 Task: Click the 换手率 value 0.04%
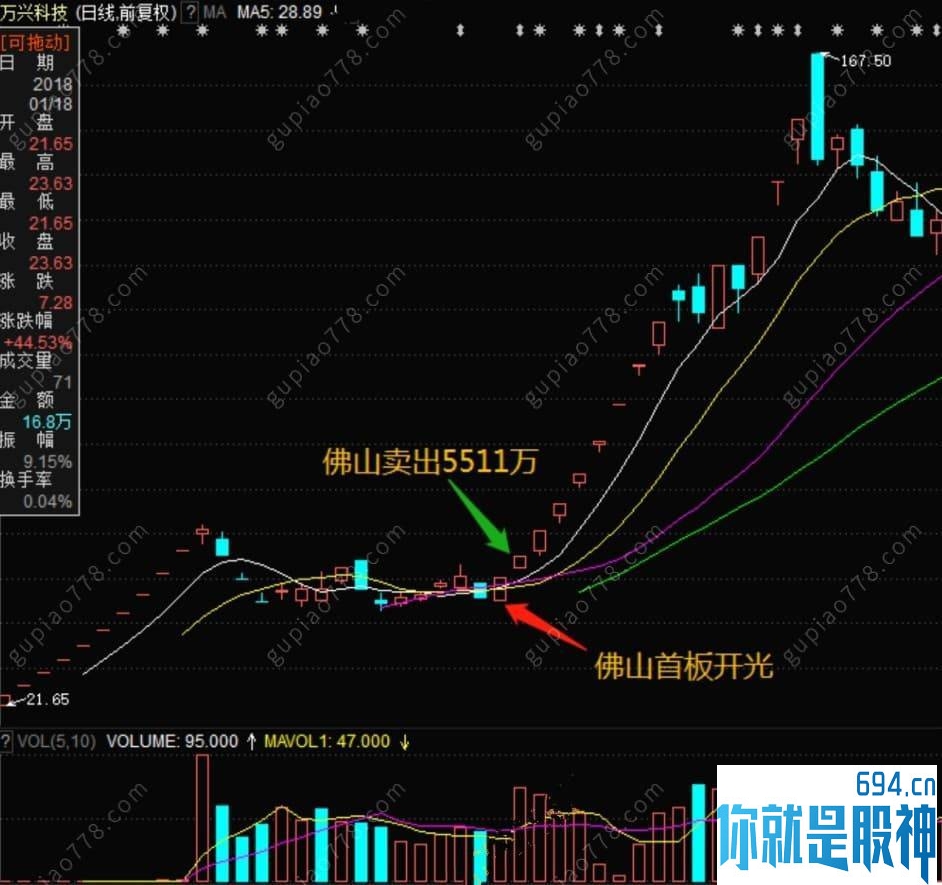[48, 501]
